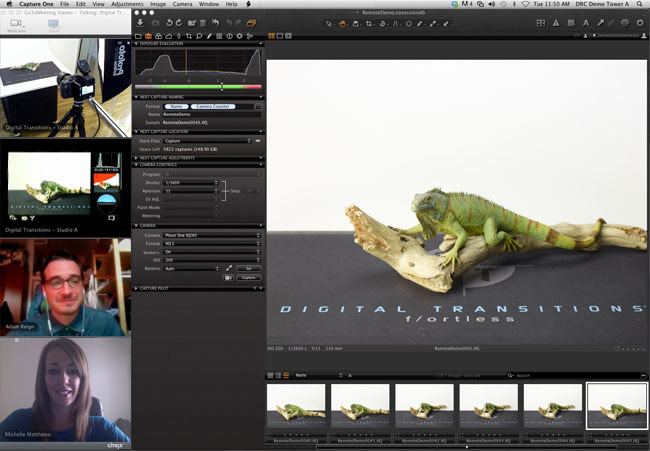Collapse the Camera Controls panel
This screenshot has width=650, height=451.
tap(136, 165)
